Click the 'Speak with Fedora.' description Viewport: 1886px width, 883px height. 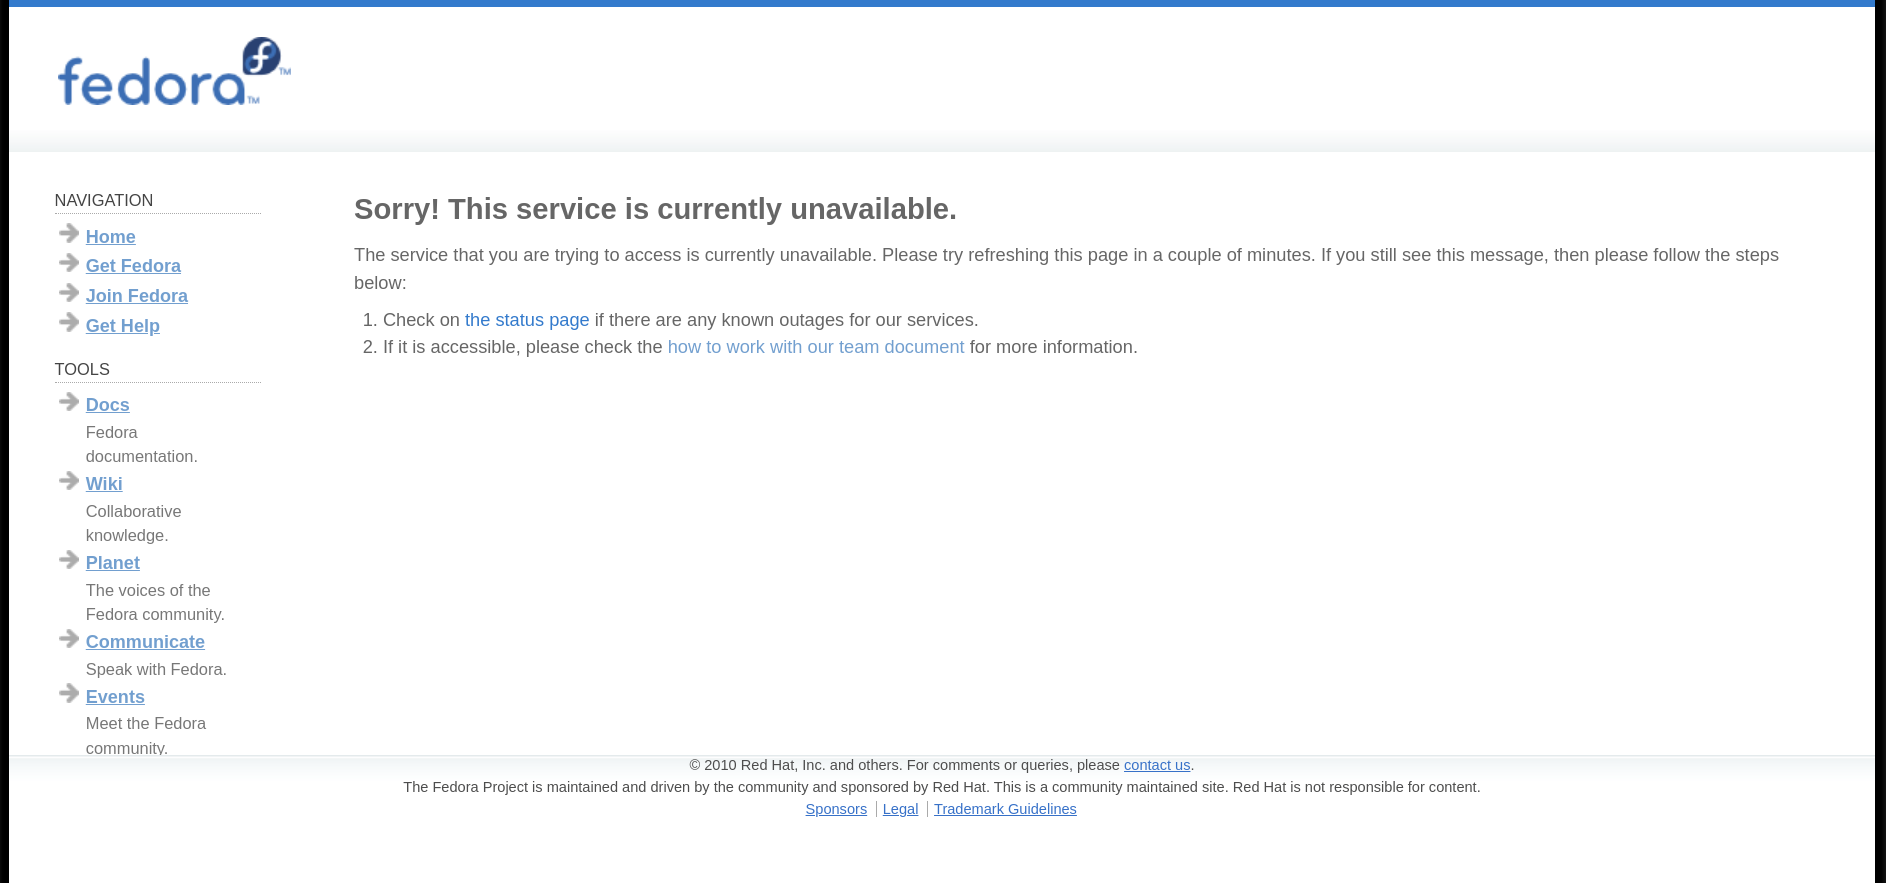click(156, 669)
